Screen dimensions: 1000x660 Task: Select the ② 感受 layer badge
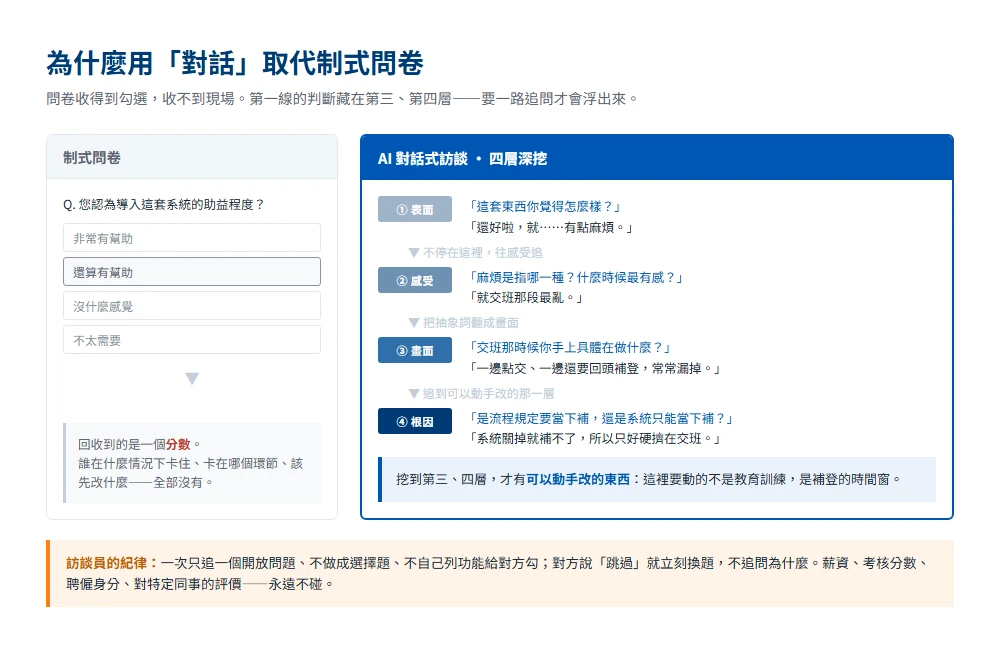415,280
